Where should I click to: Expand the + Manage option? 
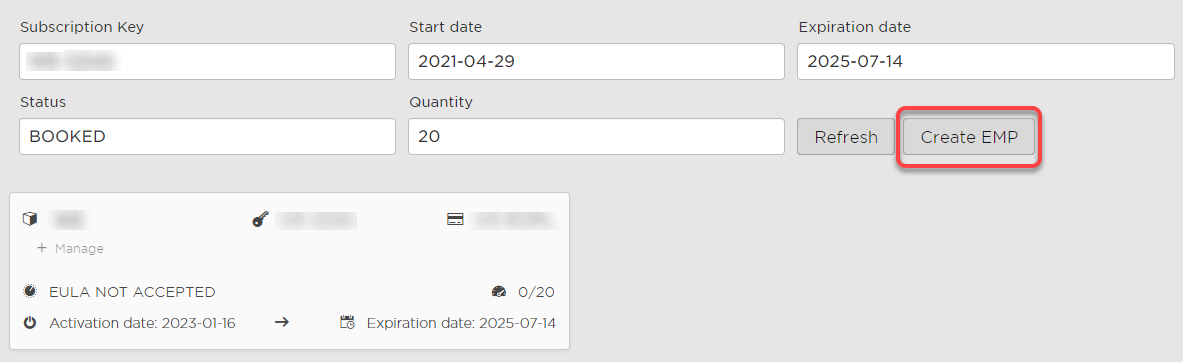click(70, 248)
